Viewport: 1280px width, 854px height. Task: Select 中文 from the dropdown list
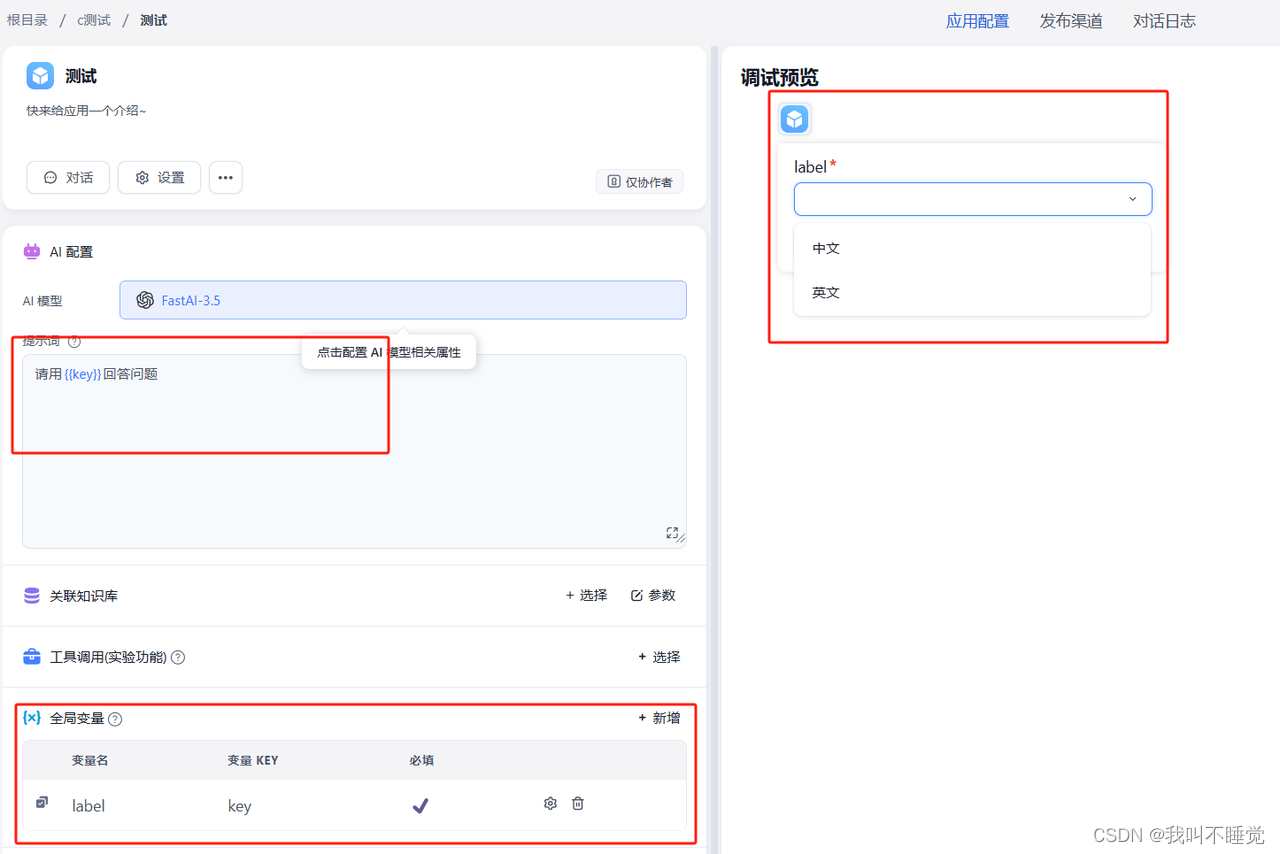coord(826,248)
